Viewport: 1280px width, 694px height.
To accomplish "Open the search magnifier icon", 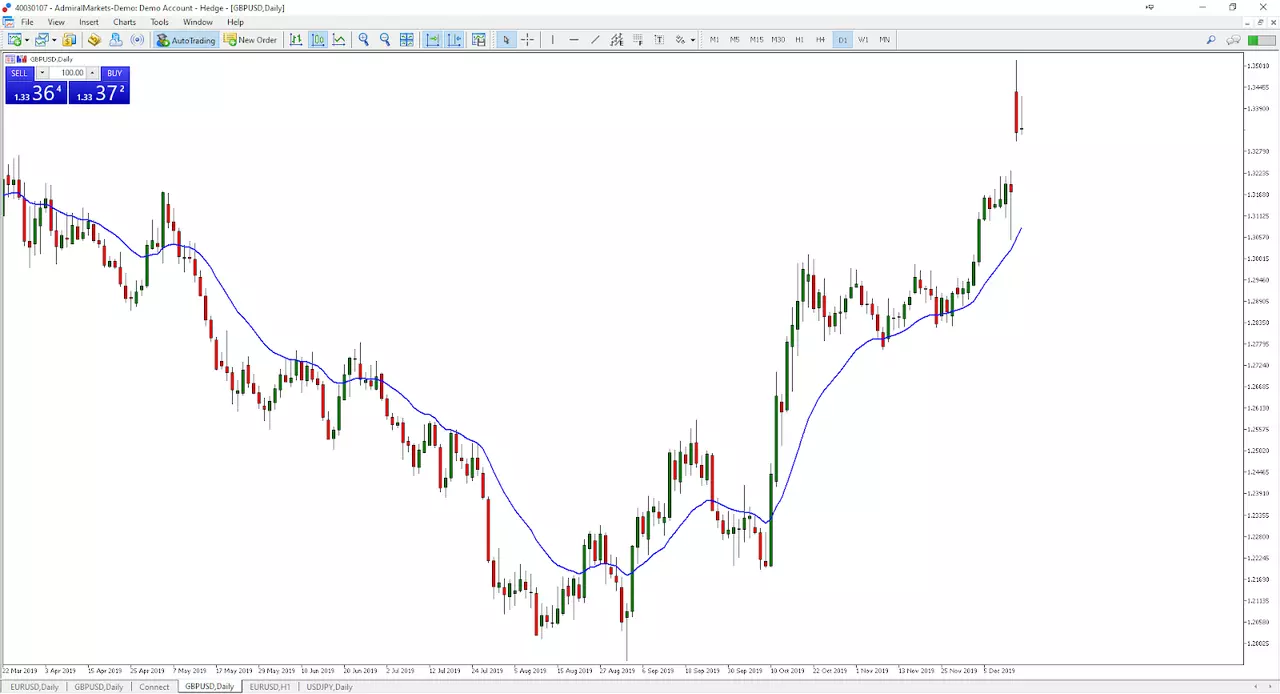I will pyautogui.click(x=1210, y=40).
